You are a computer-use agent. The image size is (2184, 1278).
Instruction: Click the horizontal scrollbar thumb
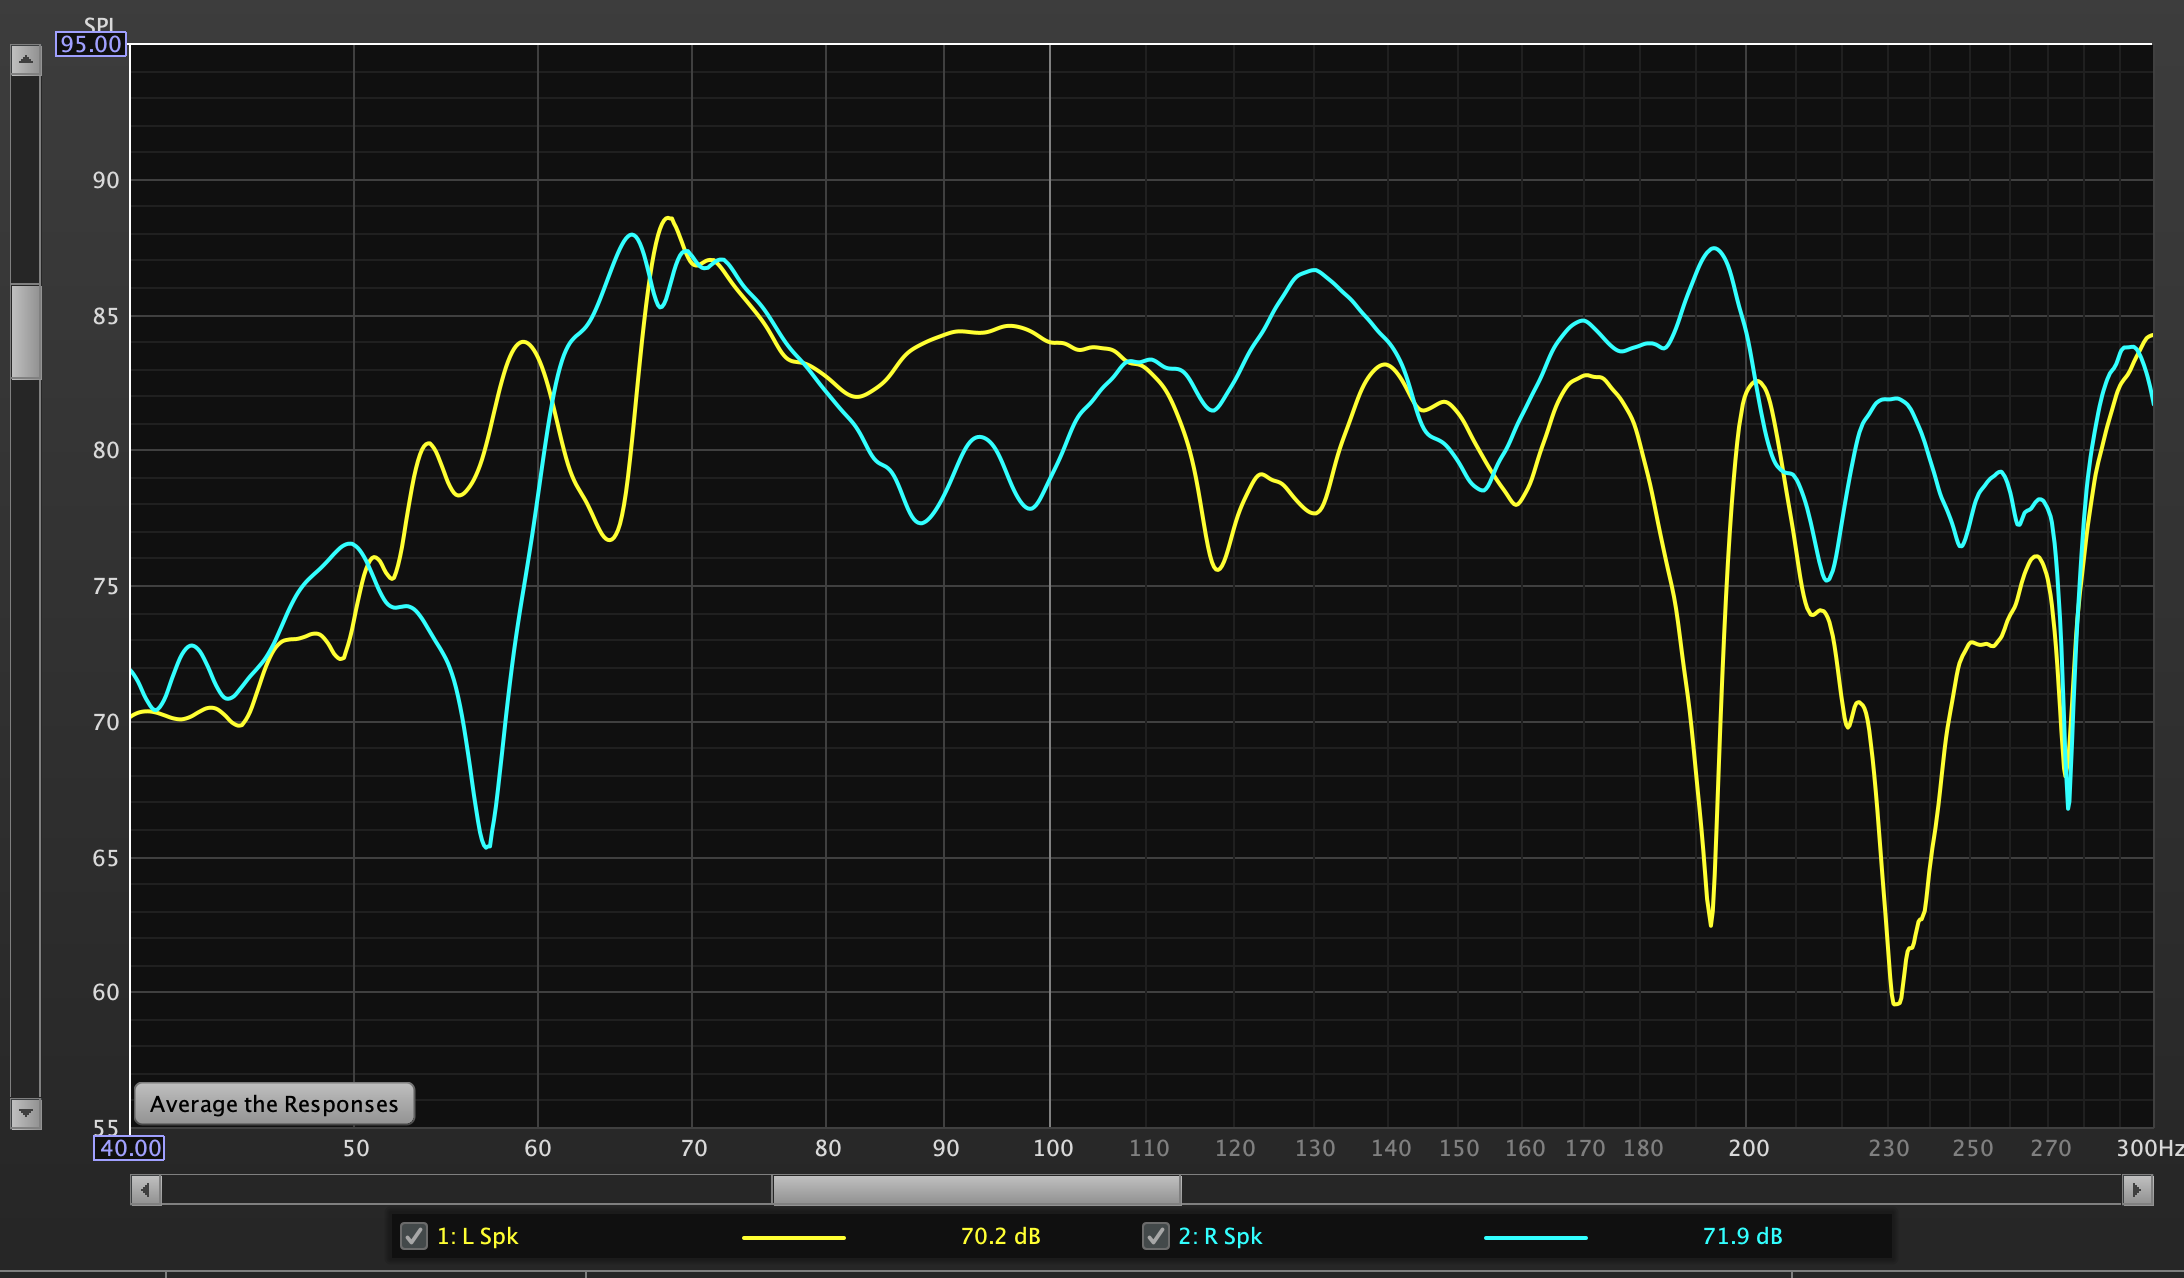[977, 1190]
